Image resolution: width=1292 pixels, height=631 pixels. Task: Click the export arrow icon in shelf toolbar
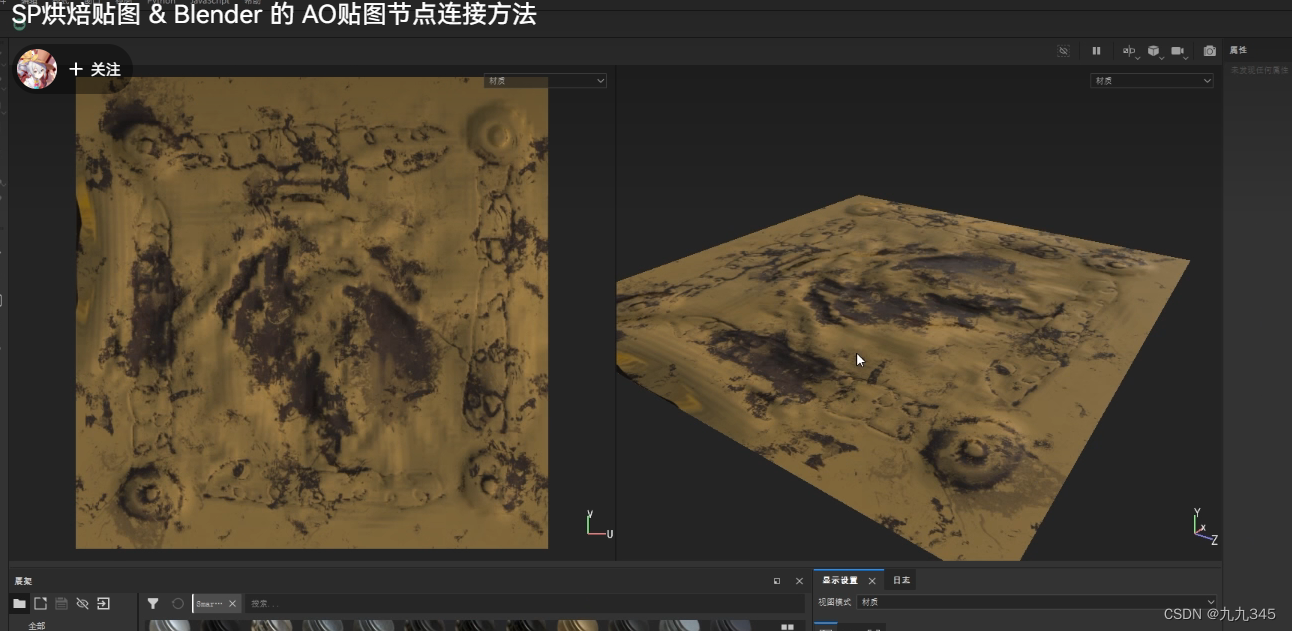103,604
